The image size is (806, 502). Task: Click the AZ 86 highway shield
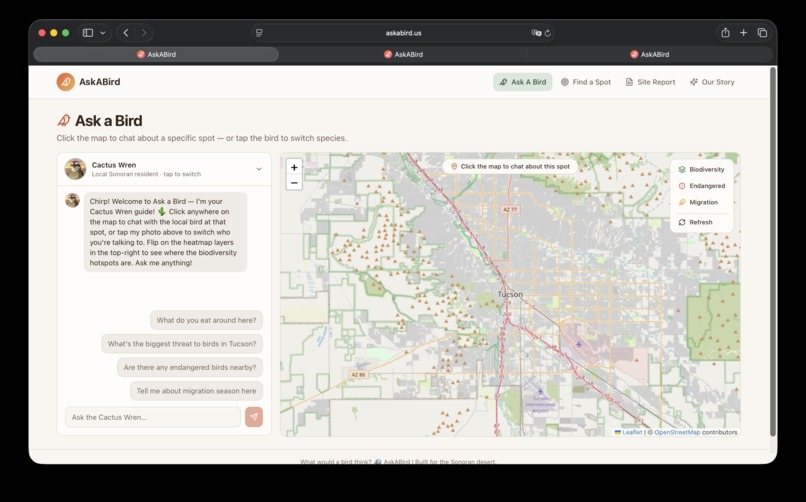pos(359,375)
